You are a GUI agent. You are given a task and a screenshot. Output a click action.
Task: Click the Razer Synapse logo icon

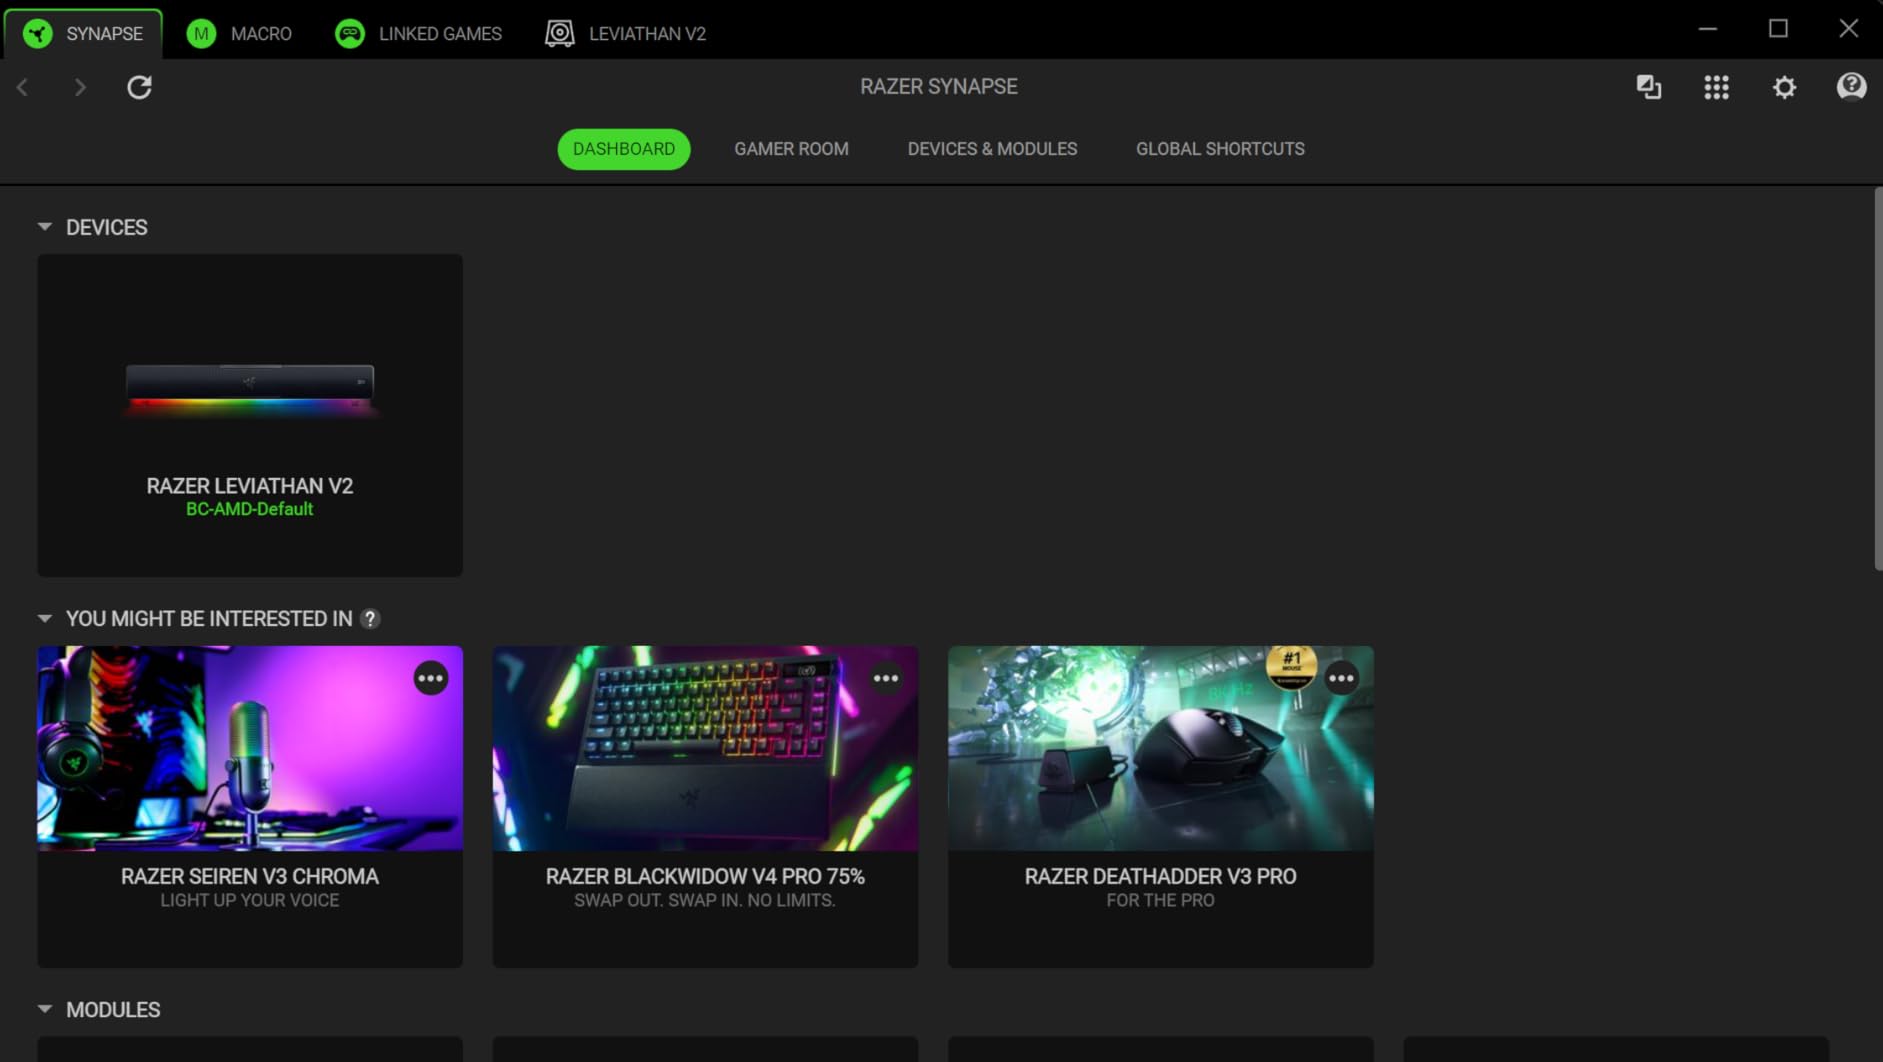point(38,34)
